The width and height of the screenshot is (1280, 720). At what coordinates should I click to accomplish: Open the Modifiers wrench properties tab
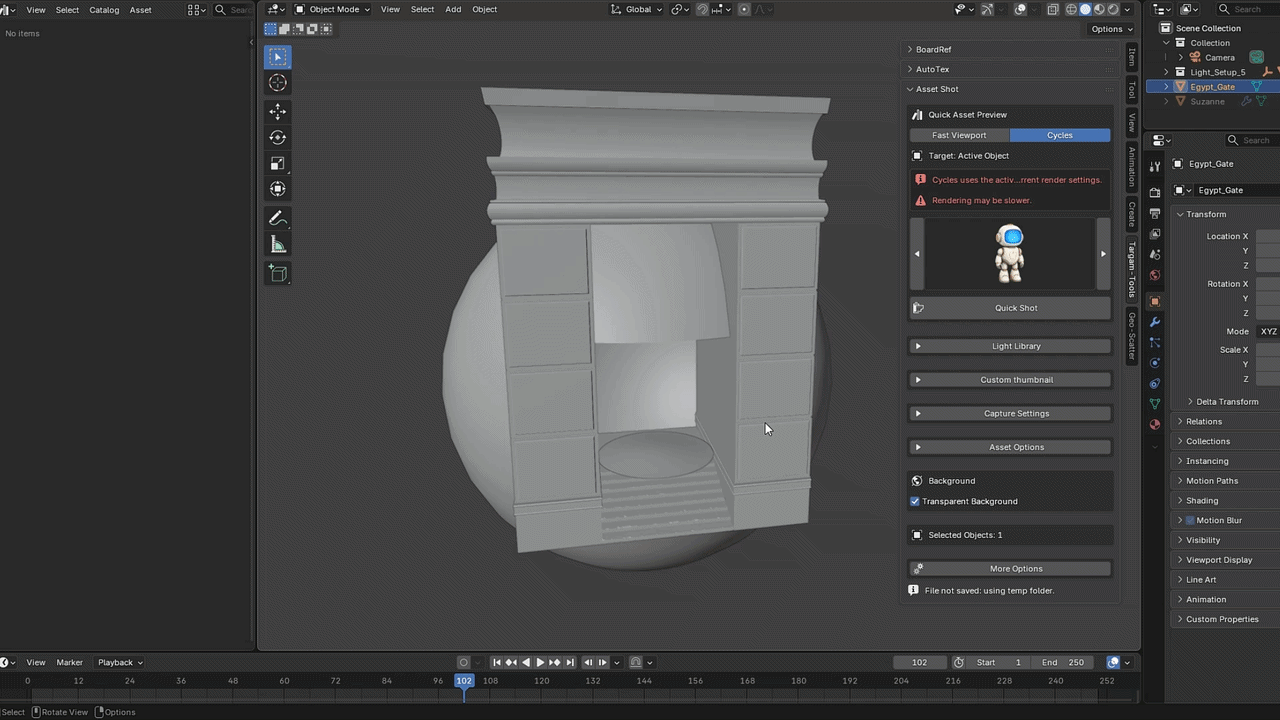(1155, 322)
